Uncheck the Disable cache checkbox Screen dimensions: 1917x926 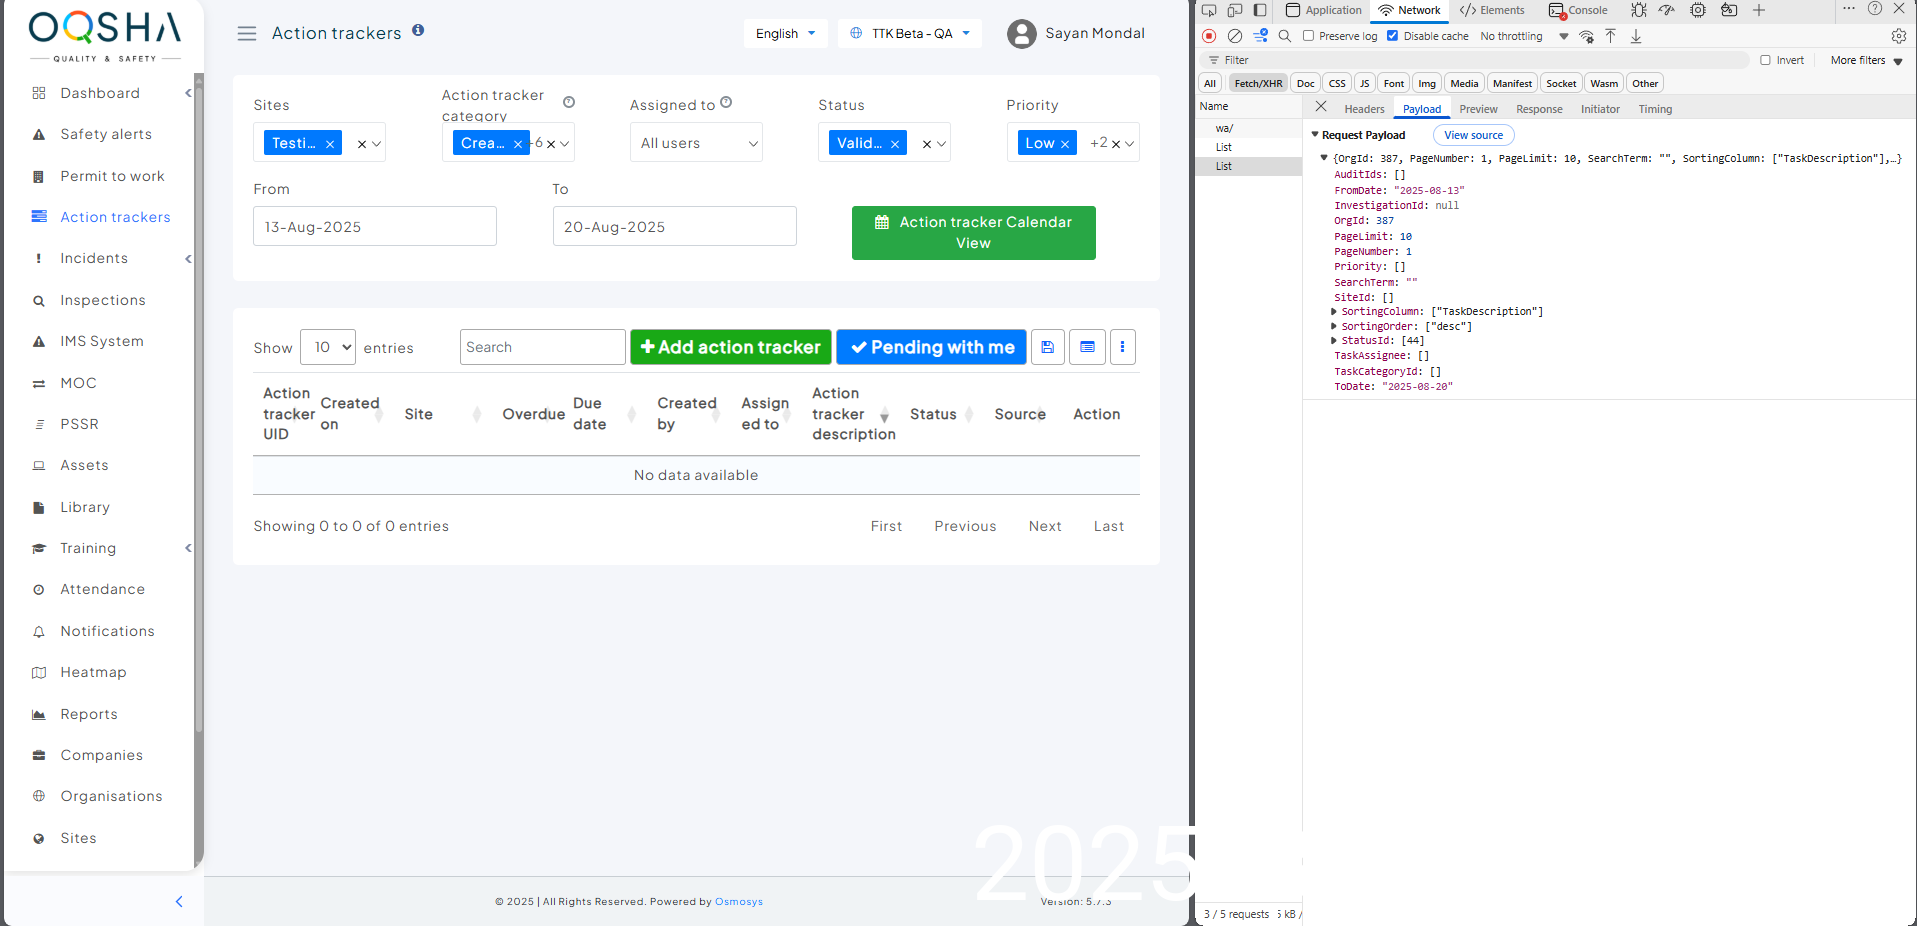point(1392,36)
